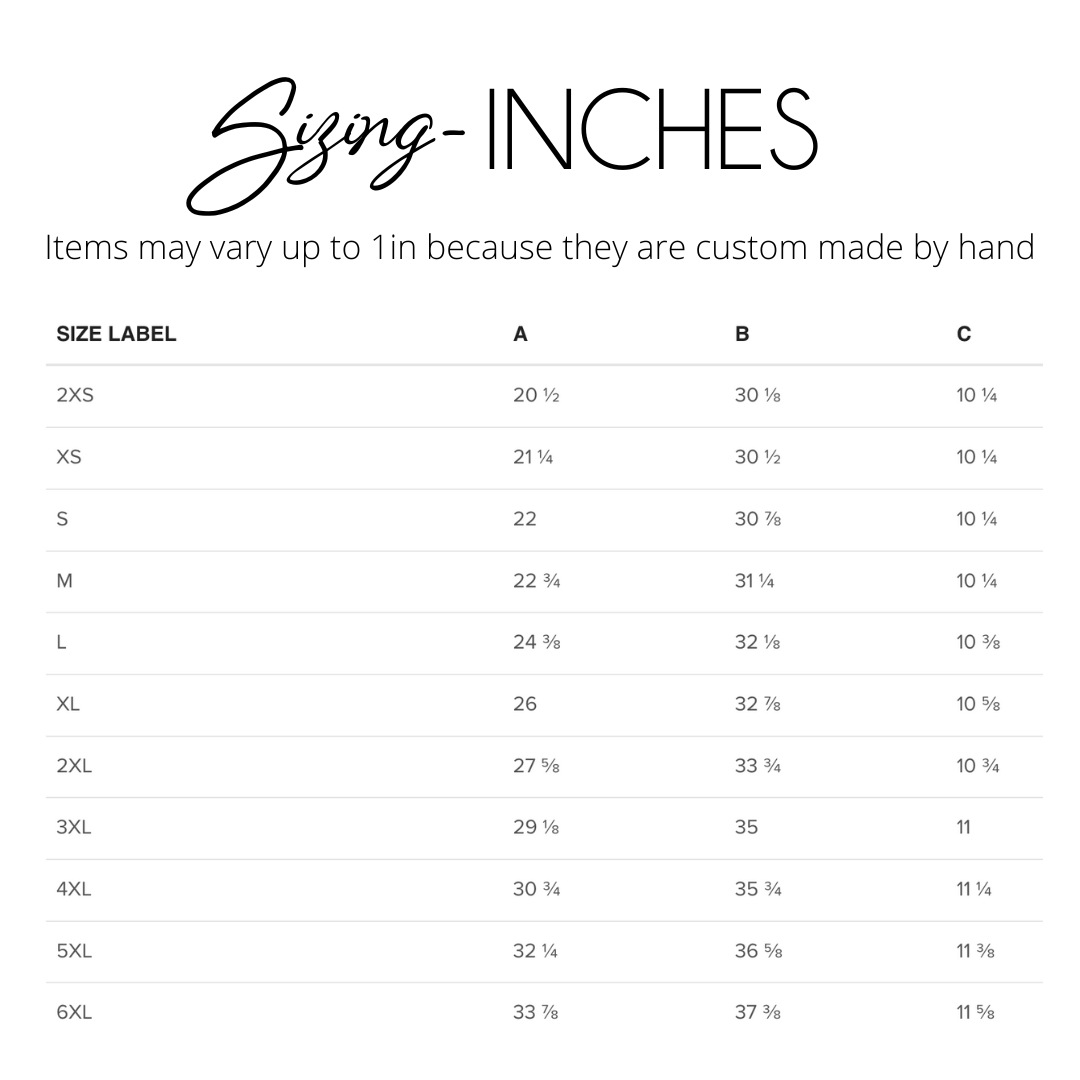The width and height of the screenshot is (1080, 1080).
Task: Click the 11 ⅝ value for 6XL
Action: coord(975,1012)
